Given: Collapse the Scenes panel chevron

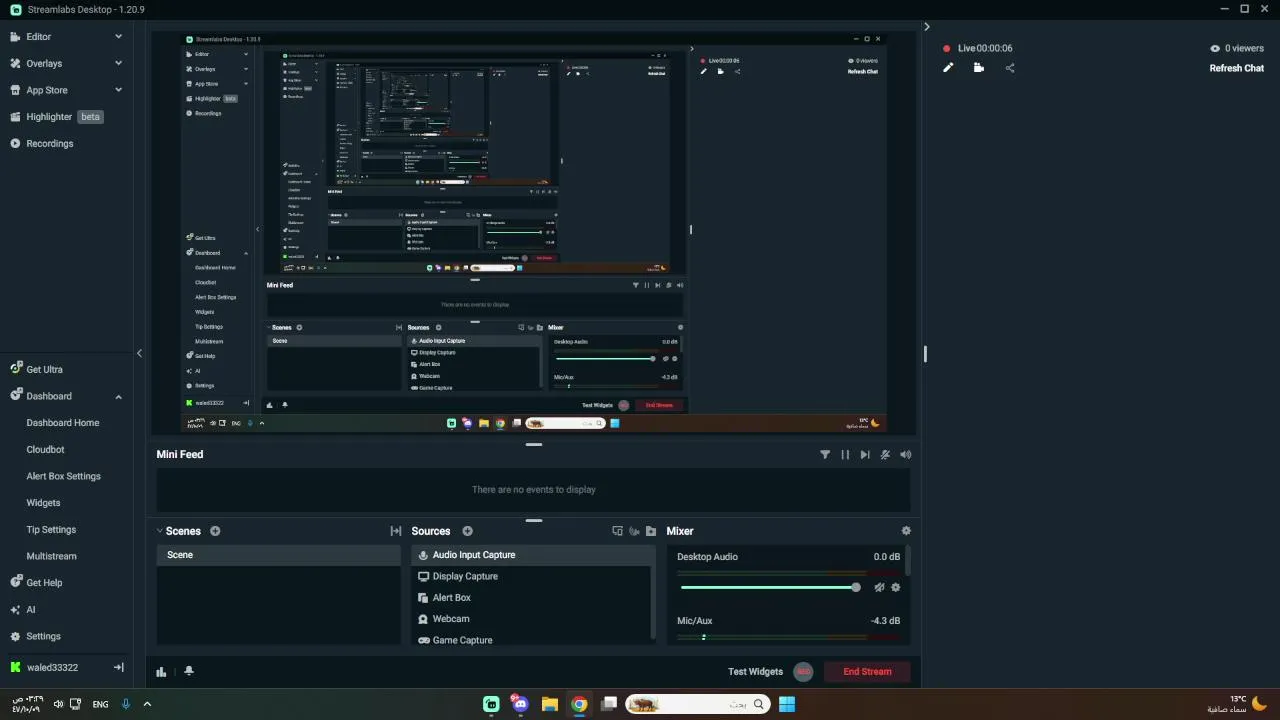Looking at the screenshot, I should point(159,531).
